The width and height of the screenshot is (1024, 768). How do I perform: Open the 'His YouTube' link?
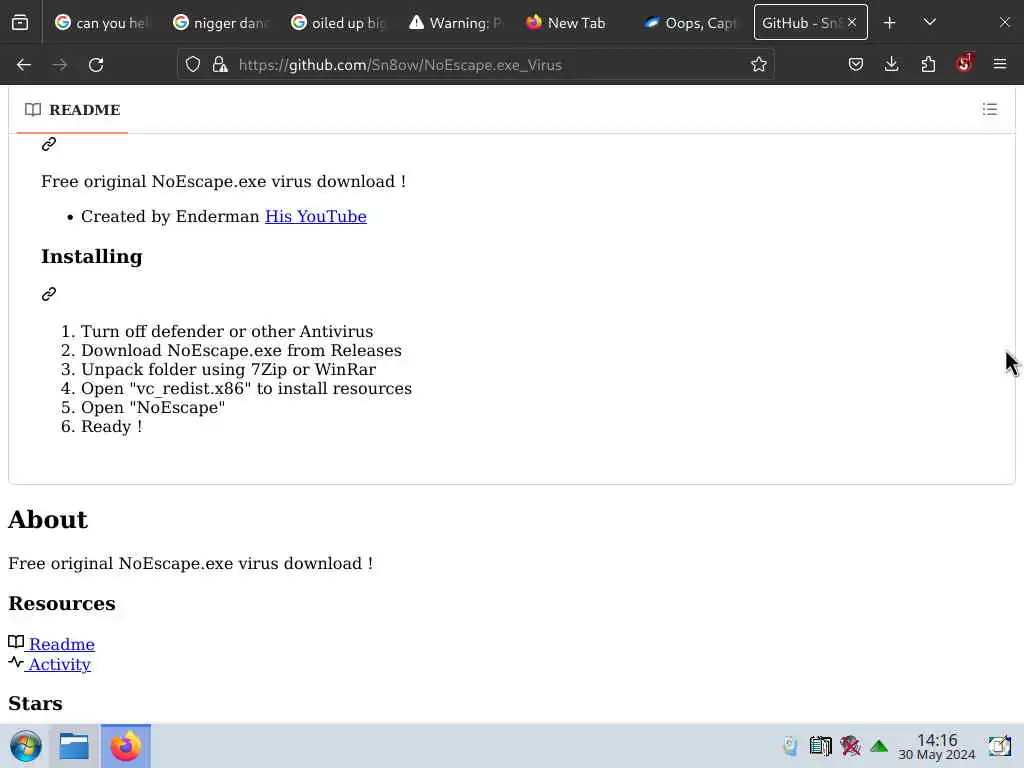(x=315, y=216)
